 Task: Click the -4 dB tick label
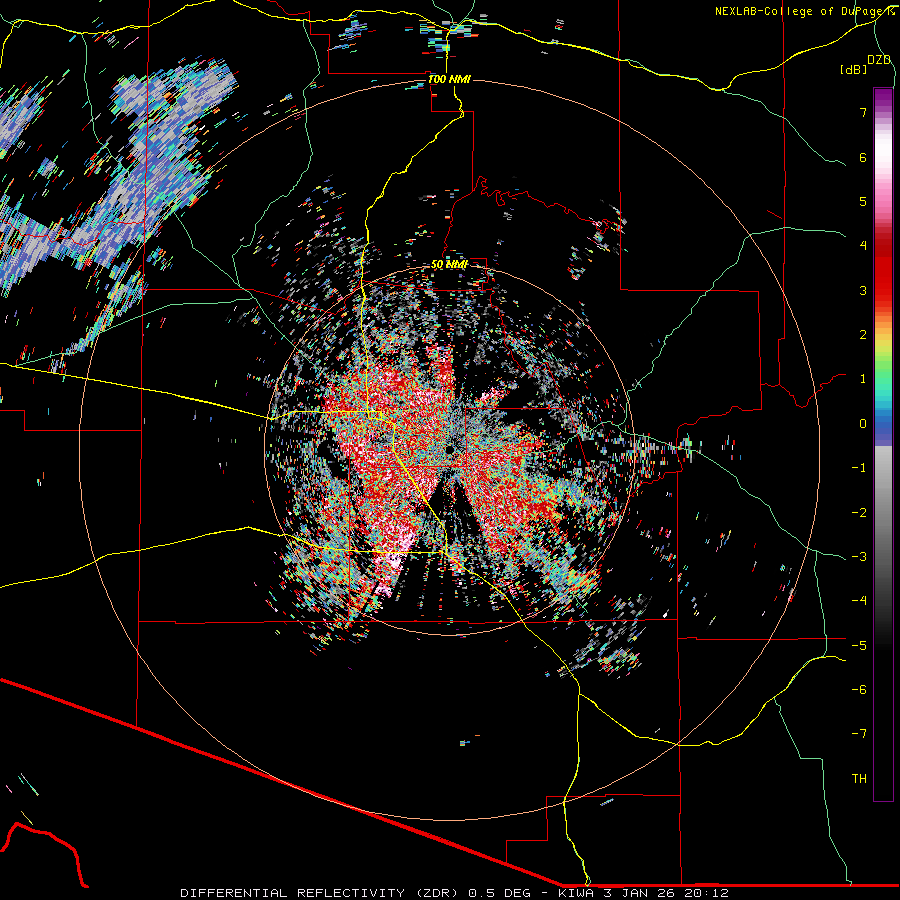tap(859, 601)
